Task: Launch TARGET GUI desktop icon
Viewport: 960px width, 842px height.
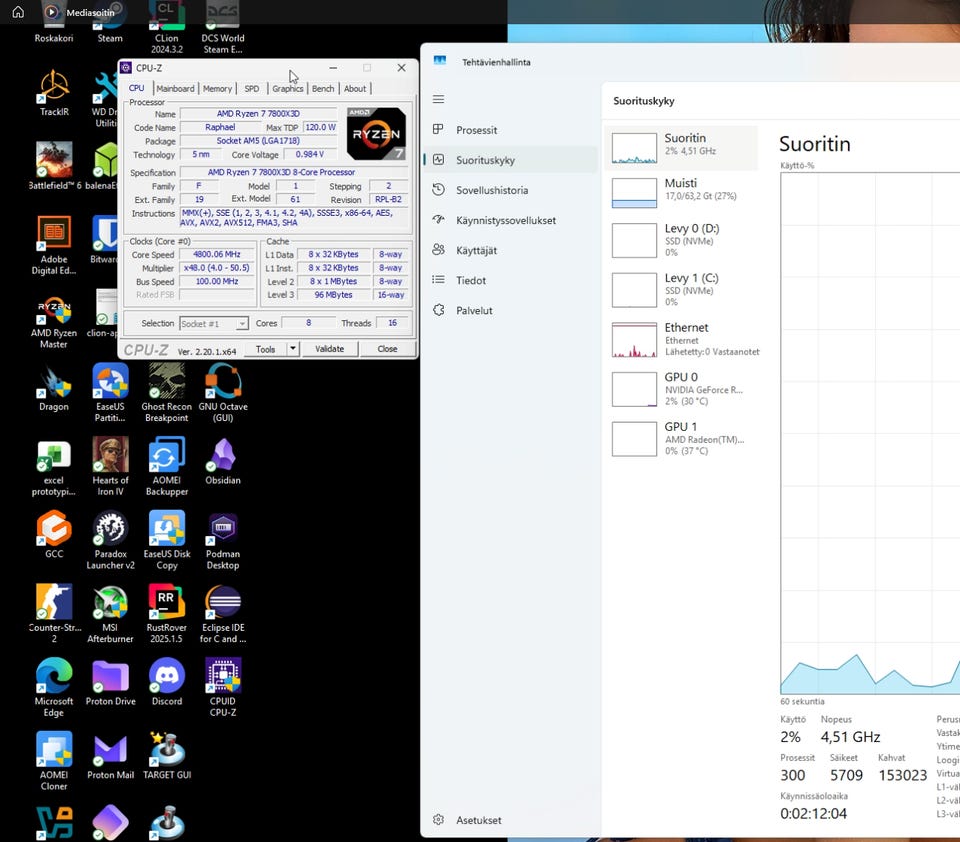Action: 167,754
